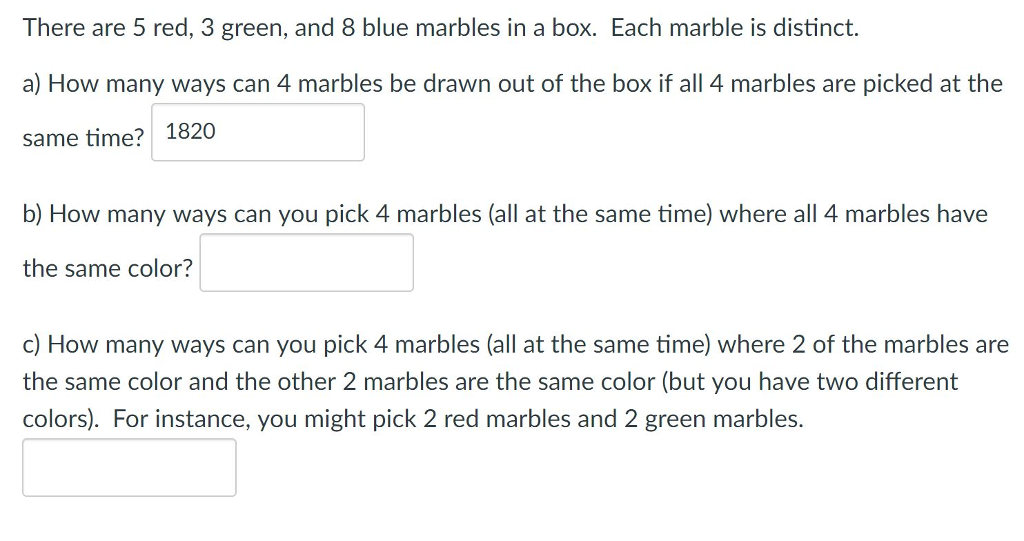Click the intro sentence about marbles in a box

[441, 28]
